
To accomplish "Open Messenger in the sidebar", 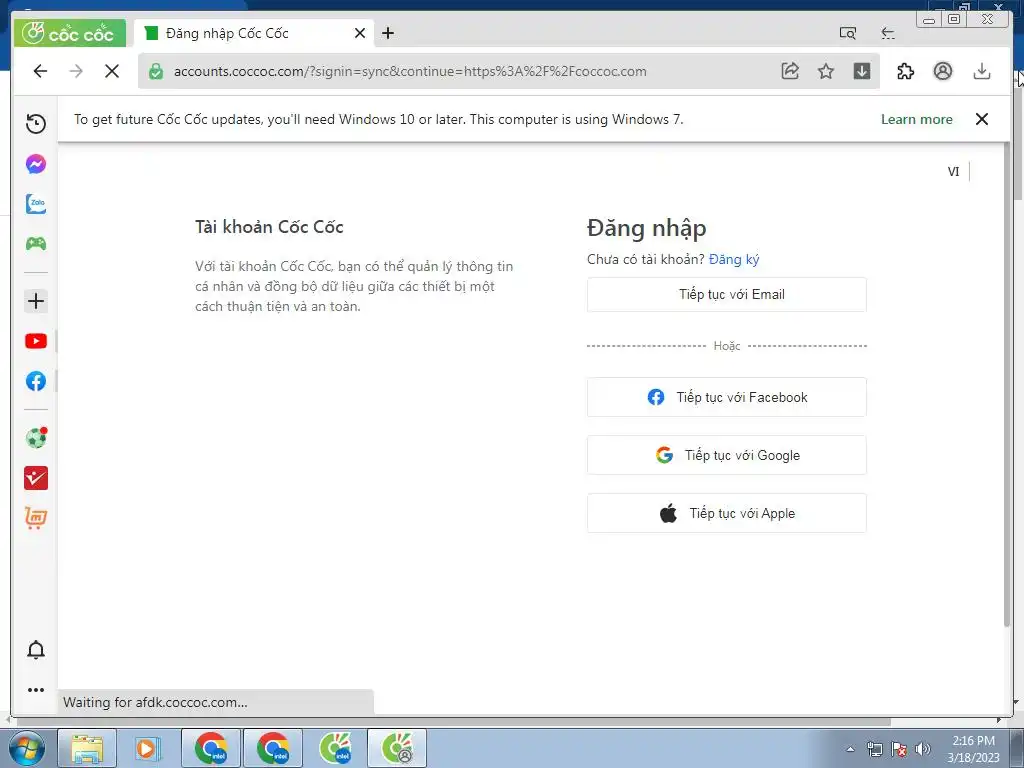I will (x=36, y=164).
